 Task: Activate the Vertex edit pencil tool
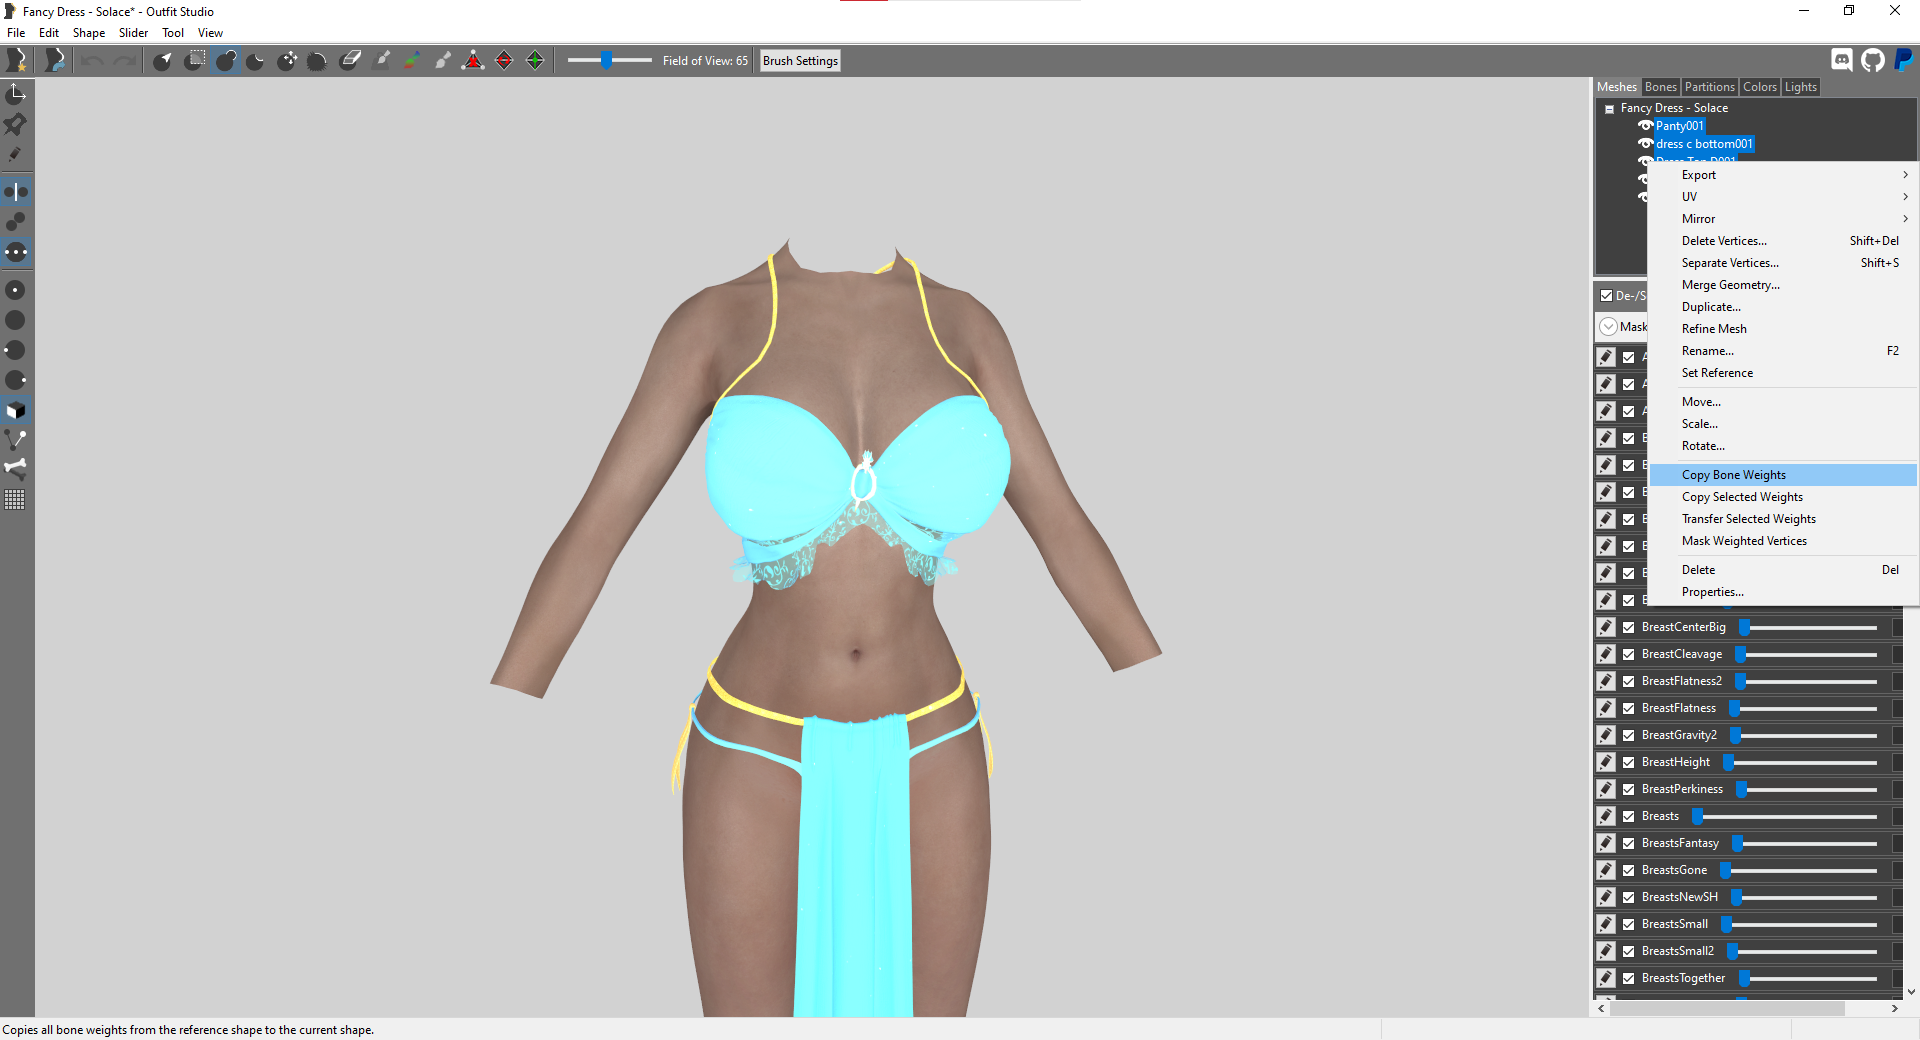point(16,154)
